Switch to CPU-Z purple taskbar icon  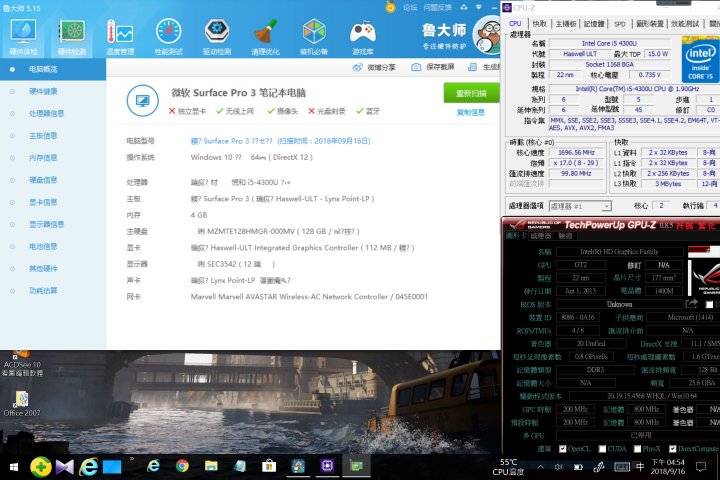pos(327,466)
